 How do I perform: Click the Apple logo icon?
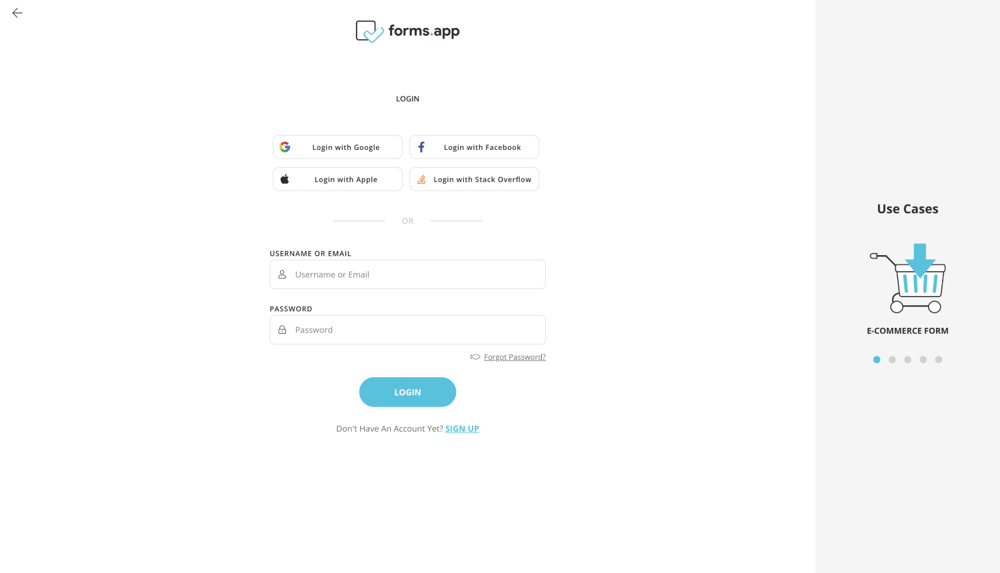pos(285,179)
